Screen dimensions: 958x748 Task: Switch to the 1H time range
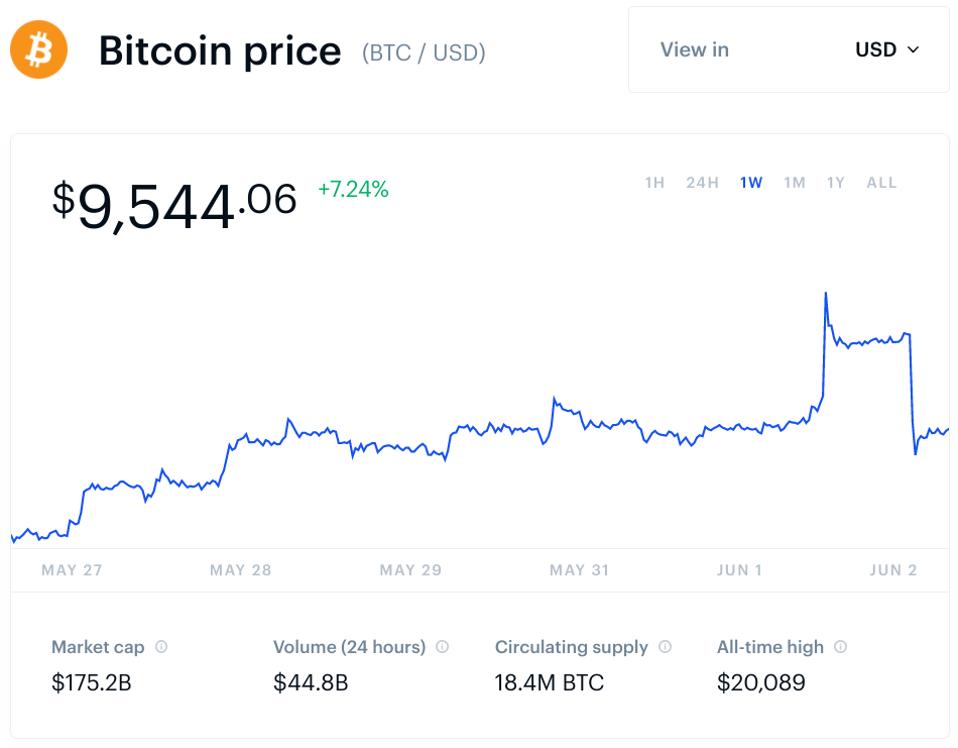tap(654, 183)
